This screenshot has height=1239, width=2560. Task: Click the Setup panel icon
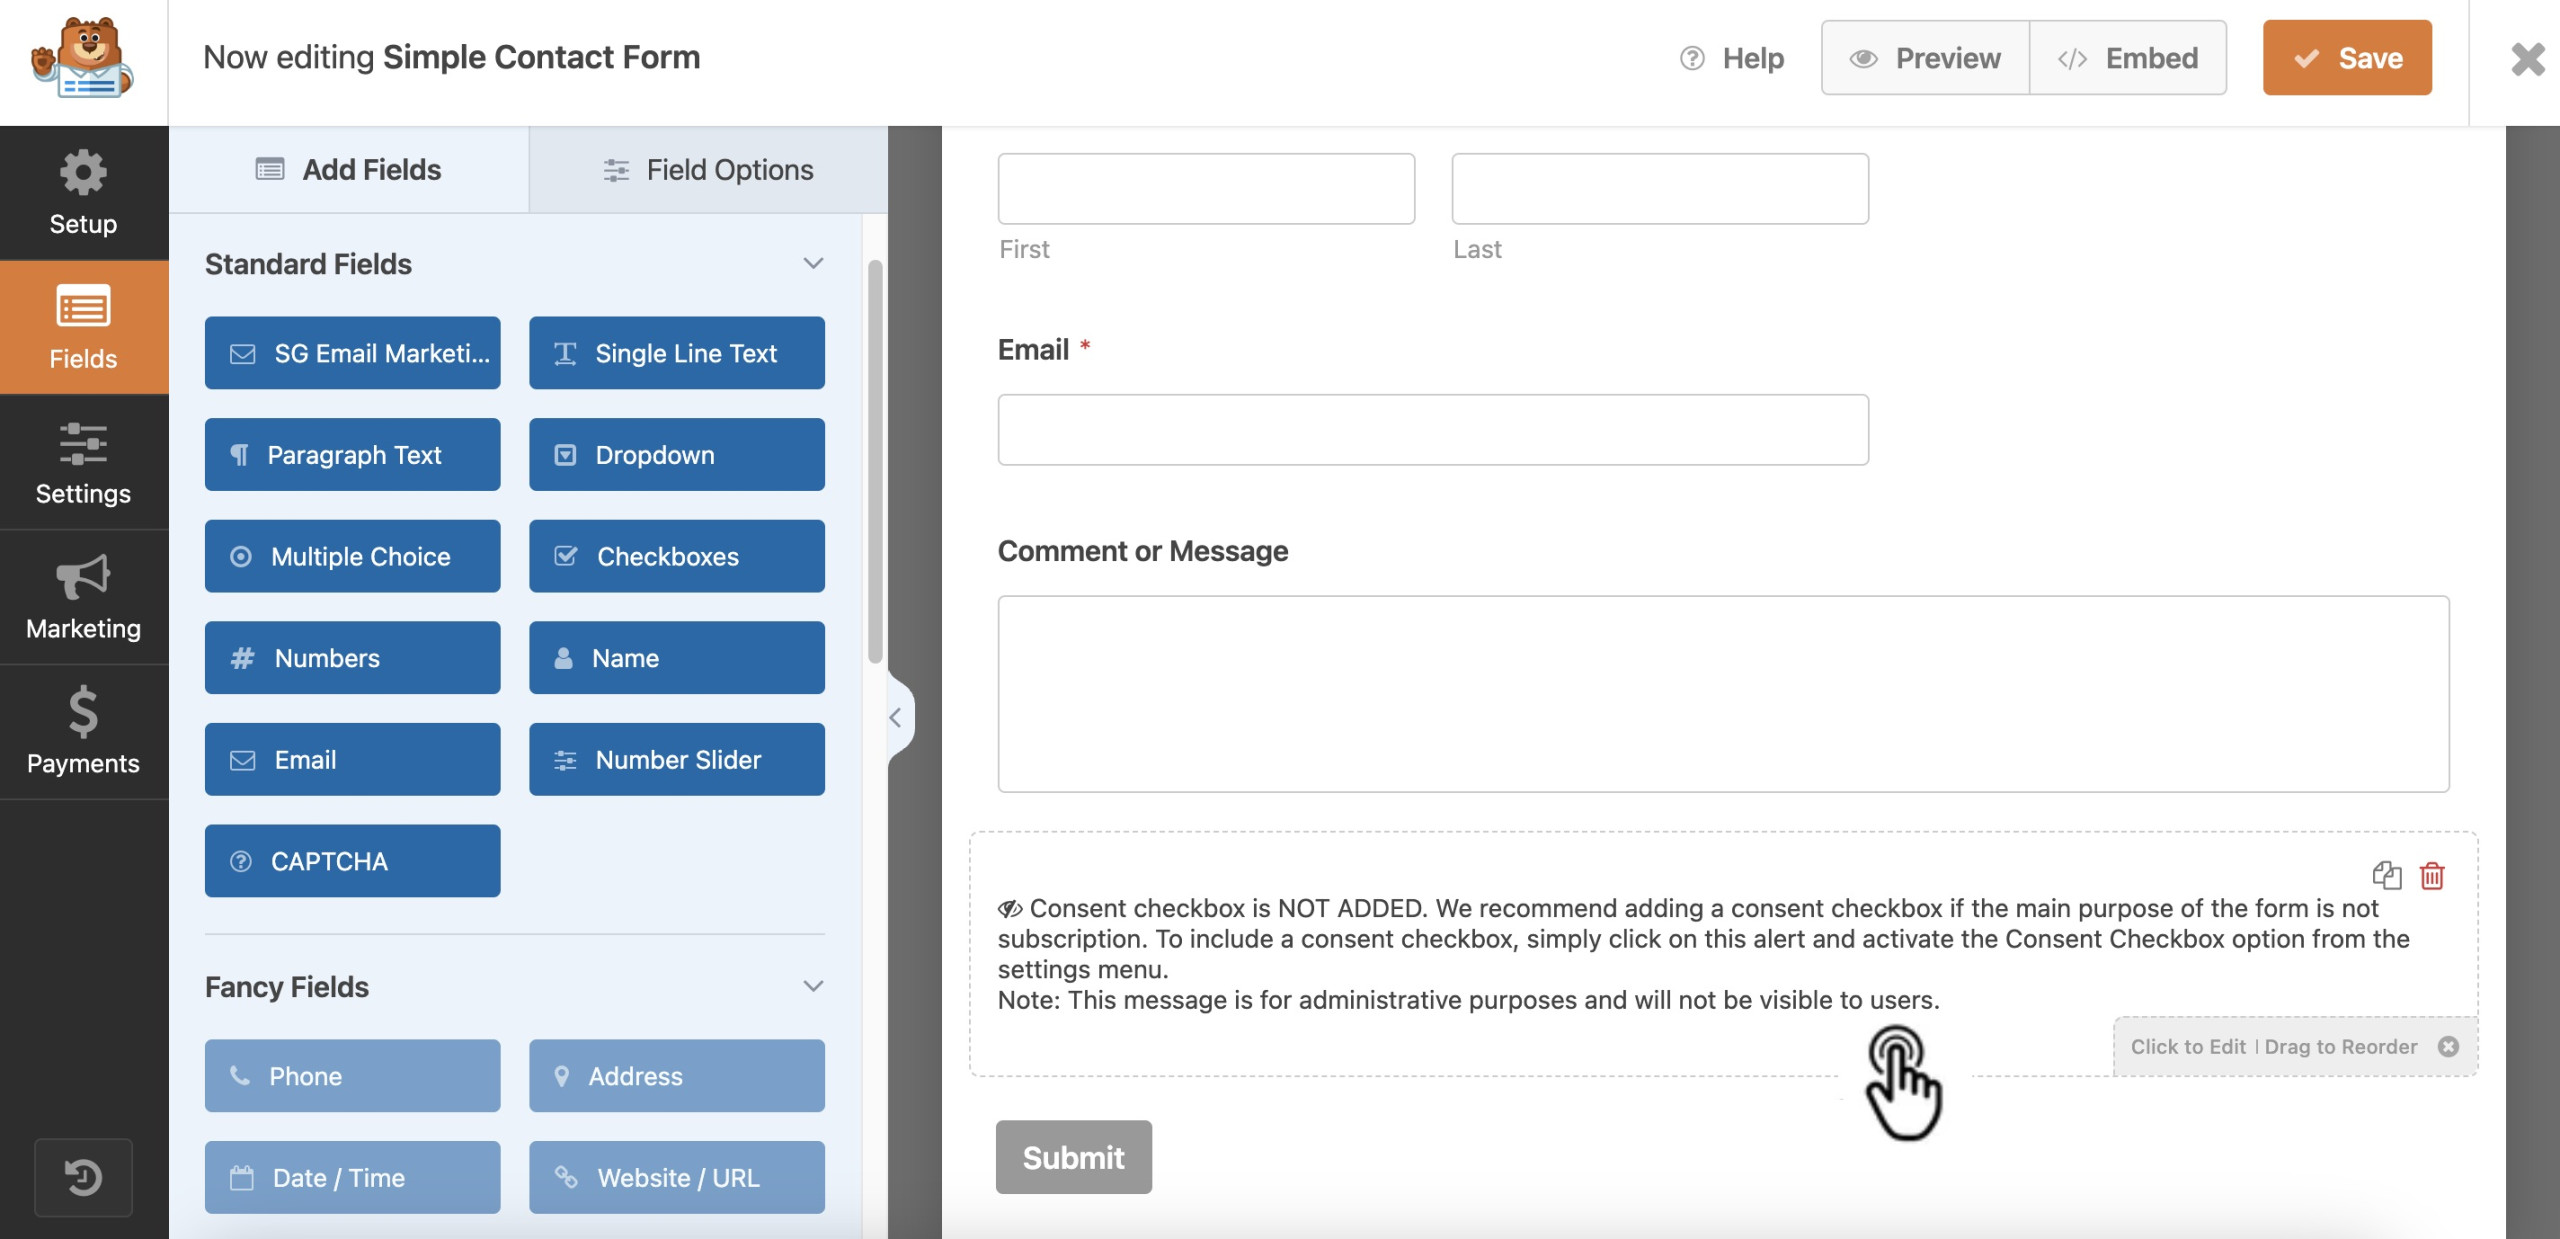point(82,191)
